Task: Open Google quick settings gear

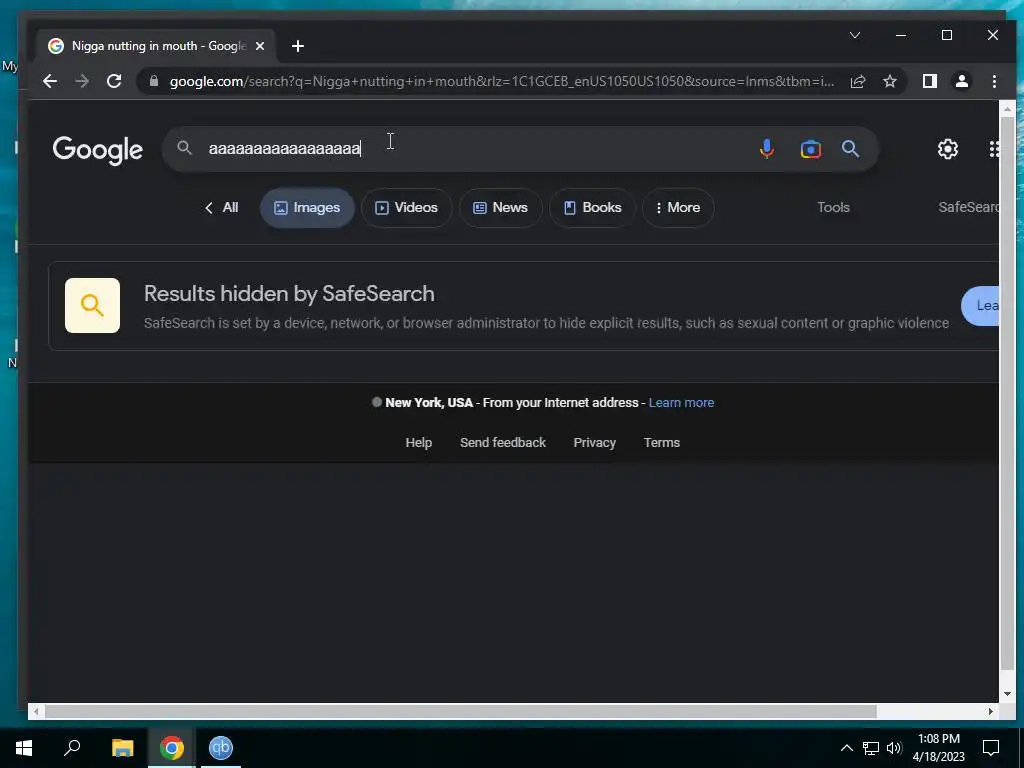Action: (x=948, y=149)
